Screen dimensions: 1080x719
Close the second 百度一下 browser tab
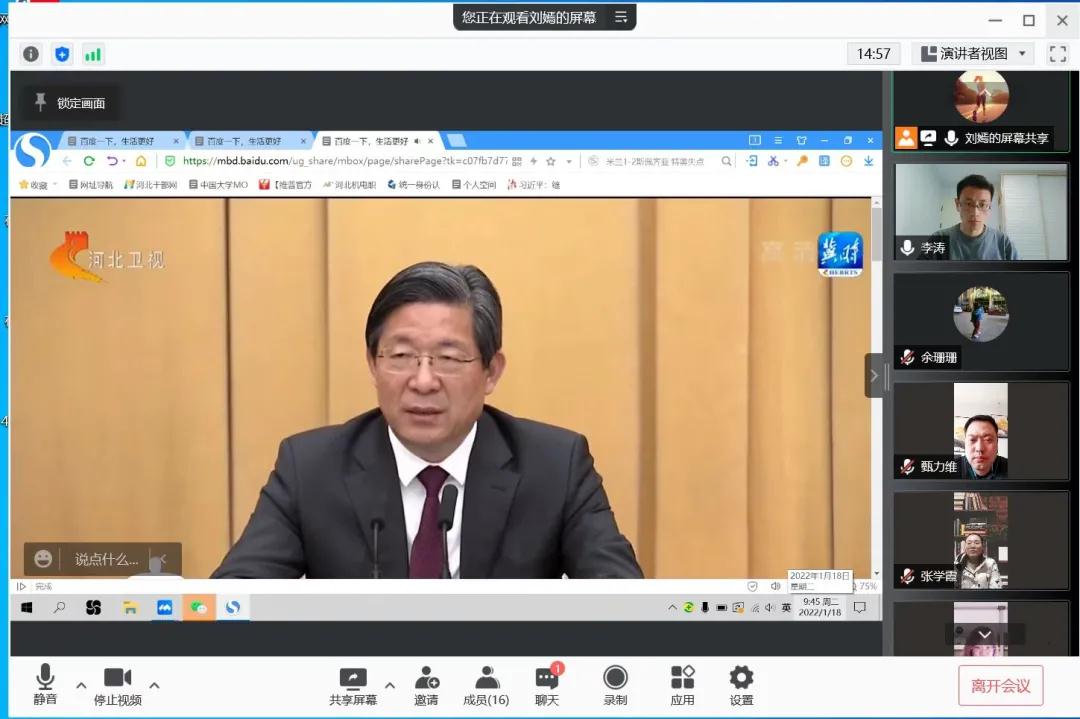coord(303,141)
